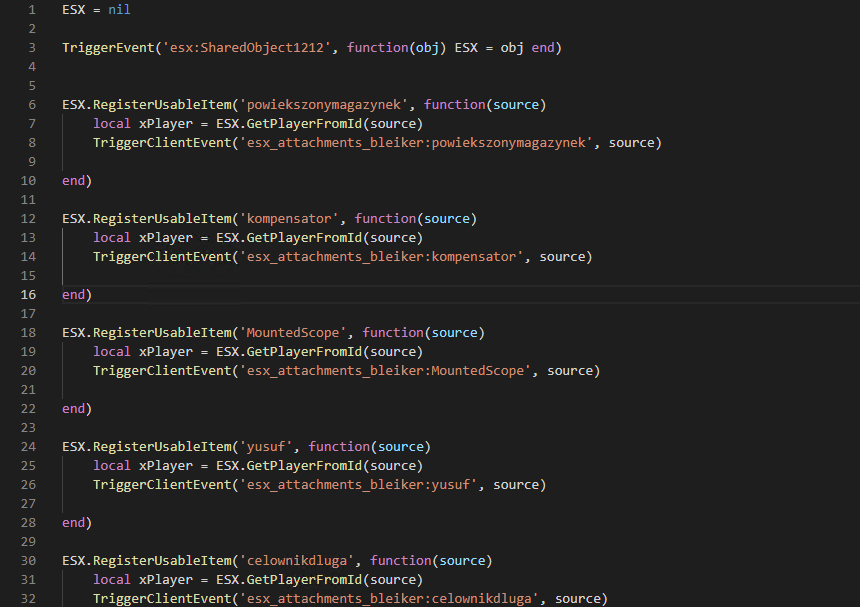Click 'local' keyword on line 7
This screenshot has height=607, width=860.
[112, 123]
